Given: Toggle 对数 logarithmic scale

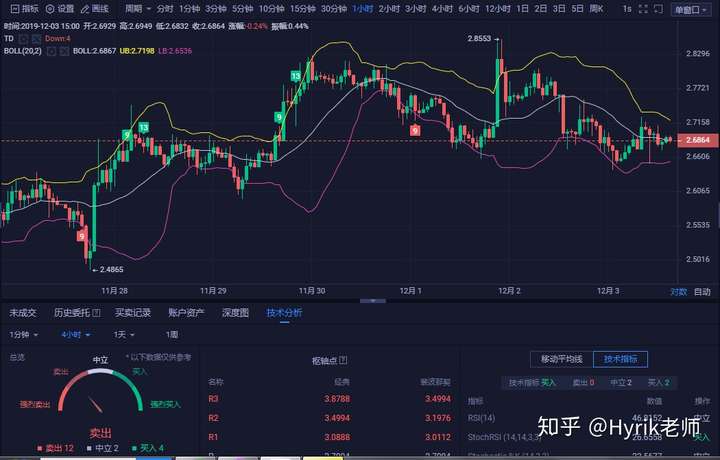Looking at the screenshot, I should point(679,292).
